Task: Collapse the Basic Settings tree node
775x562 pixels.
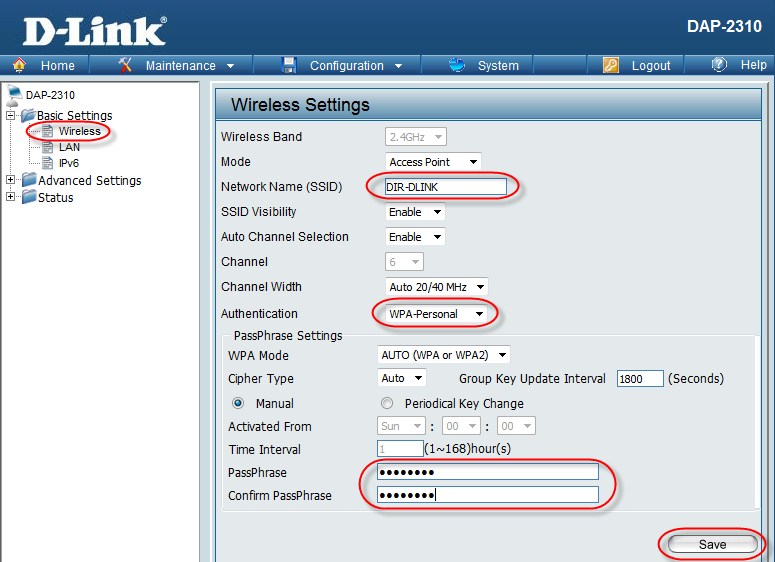Action: [x=10, y=115]
